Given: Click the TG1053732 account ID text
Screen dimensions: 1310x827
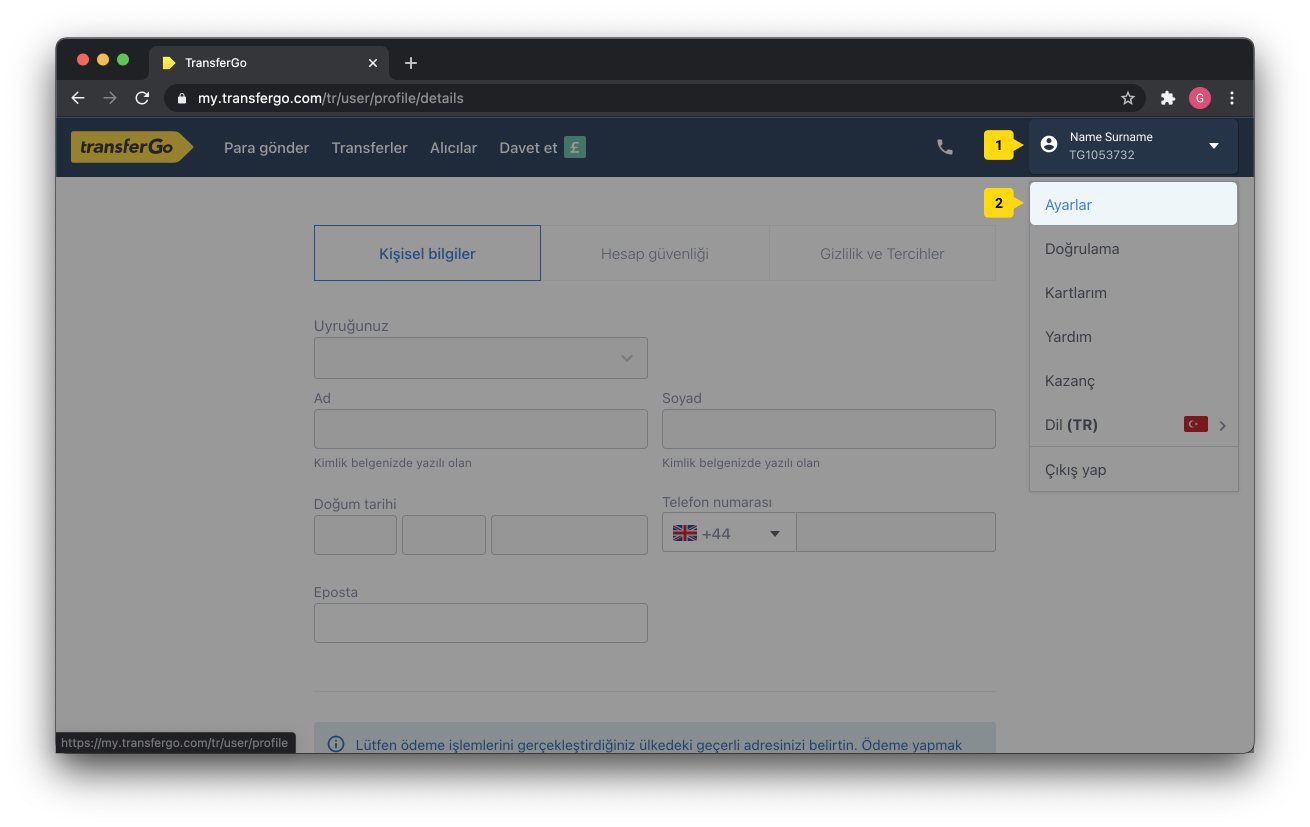Looking at the screenshot, I should tap(1102, 155).
